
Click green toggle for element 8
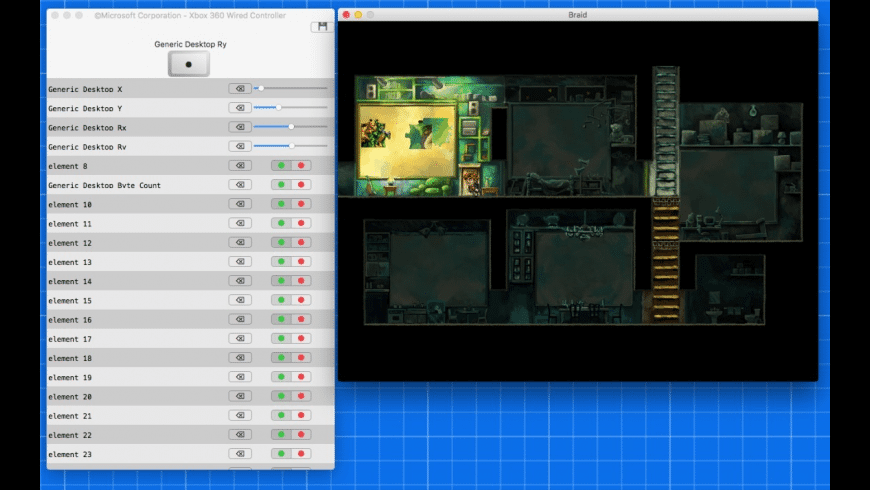point(281,166)
